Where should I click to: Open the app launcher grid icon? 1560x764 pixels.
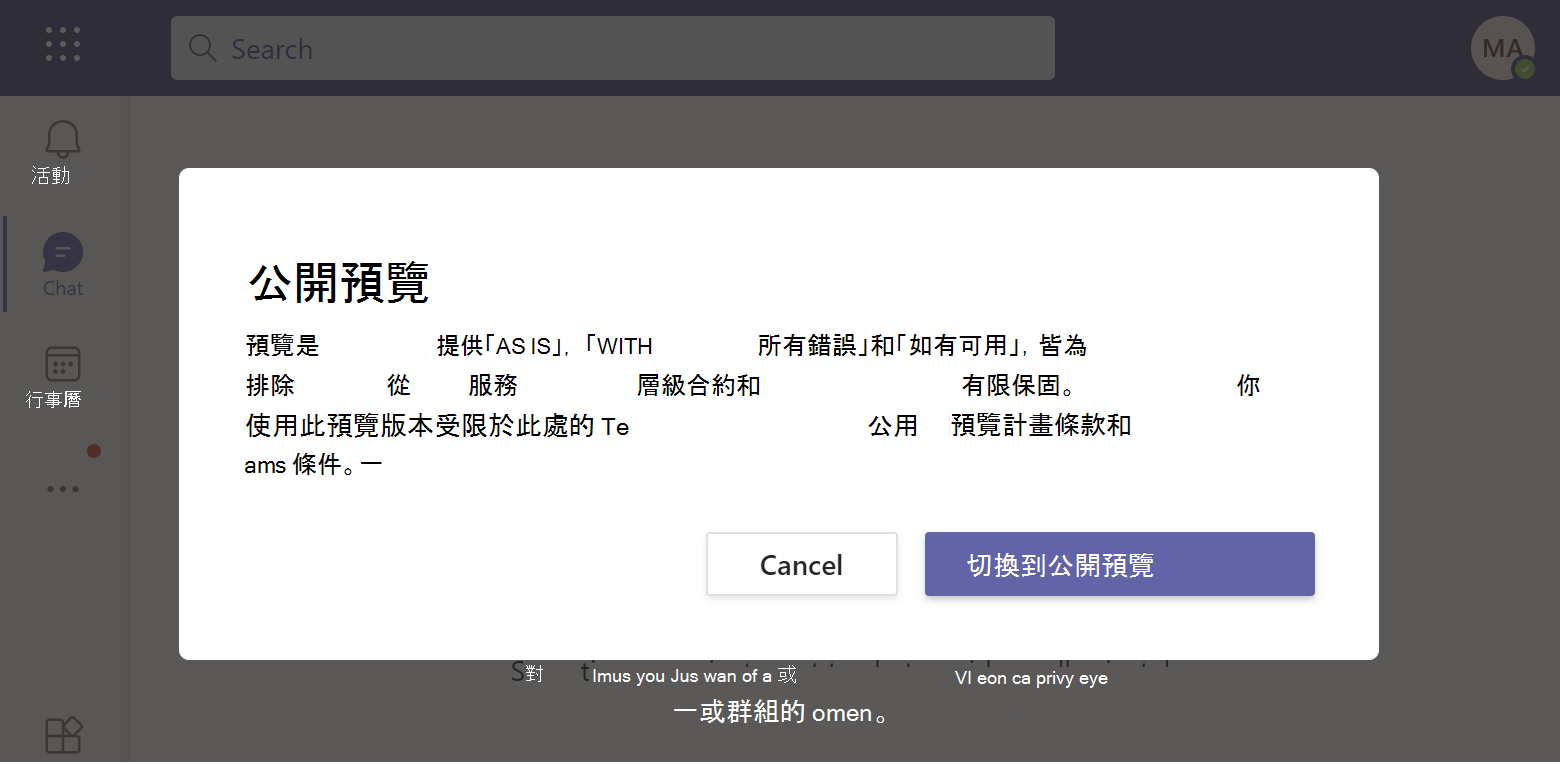click(x=63, y=44)
